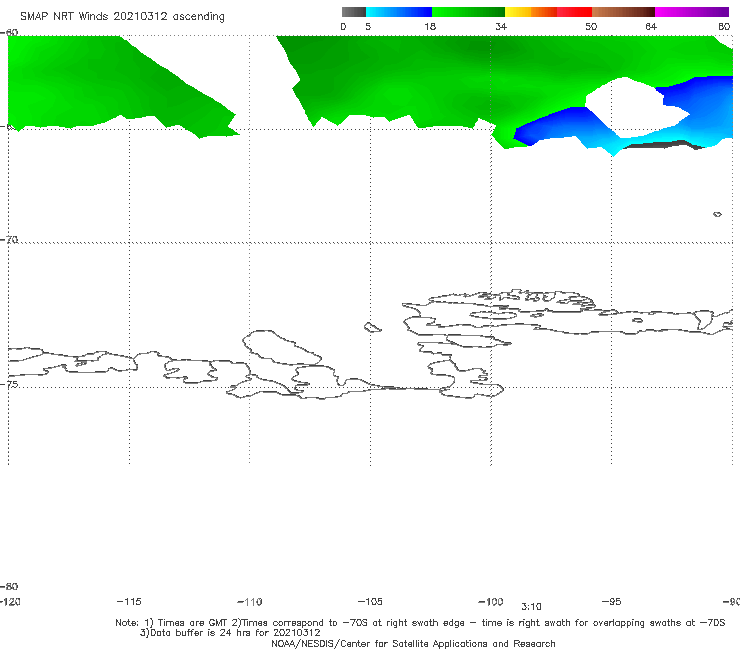Screen dimensions: 740x650
Task: Click the note line starting 'Note: 1) Times are GMT'
Action: coord(420,623)
